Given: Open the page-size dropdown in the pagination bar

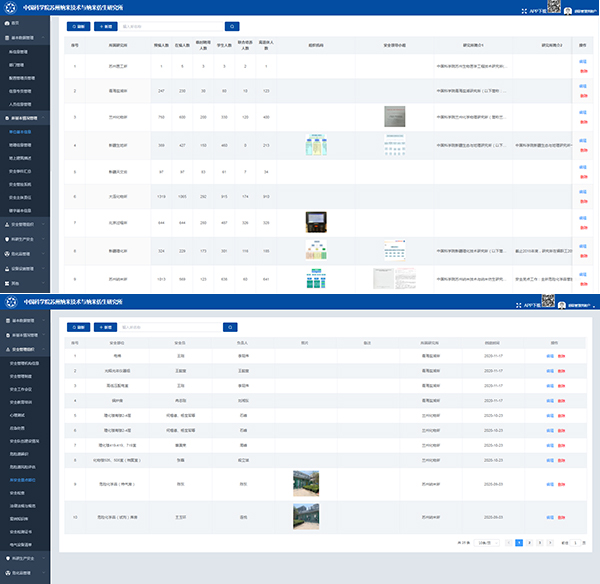Looking at the screenshot, I should pos(486,542).
